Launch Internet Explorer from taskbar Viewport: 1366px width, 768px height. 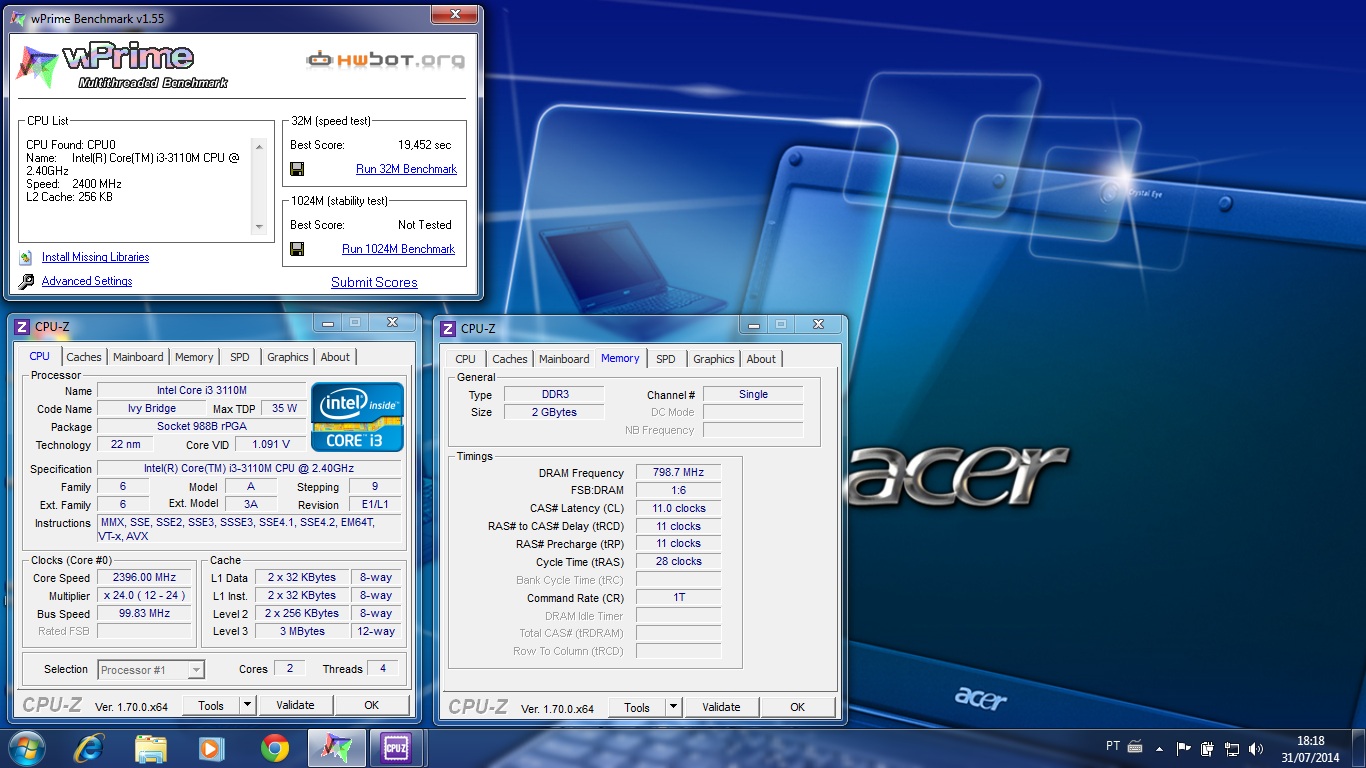point(89,748)
